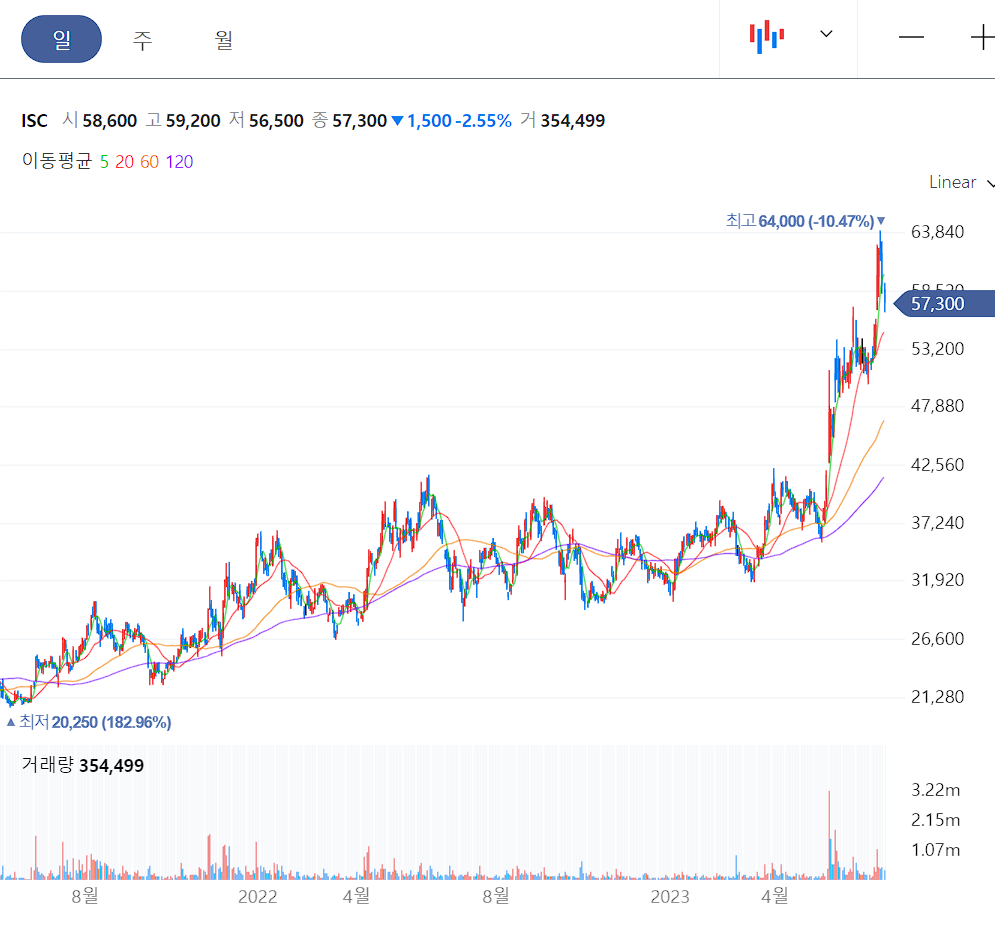Zoom out using the minus icon

click(911, 37)
